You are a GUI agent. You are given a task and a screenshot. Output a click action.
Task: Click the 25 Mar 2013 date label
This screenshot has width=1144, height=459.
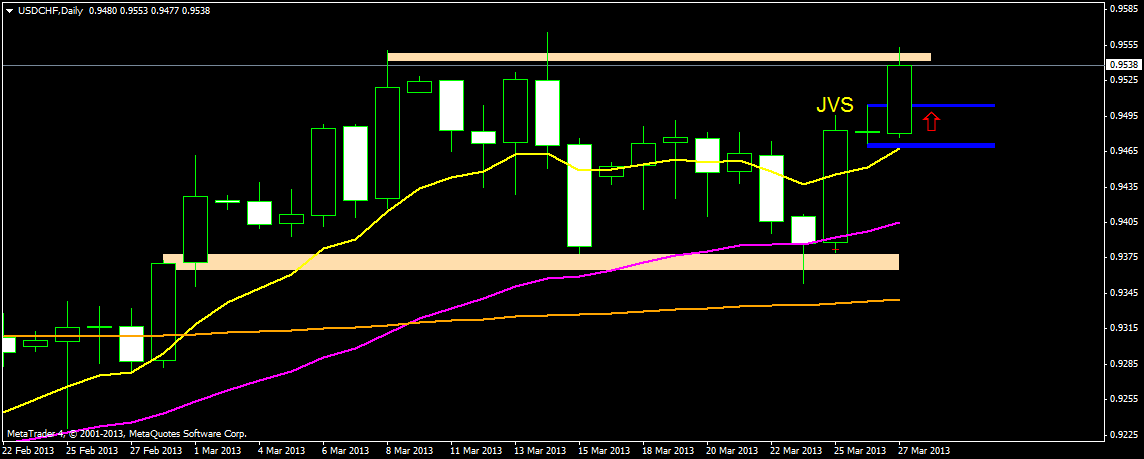click(x=862, y=451)
